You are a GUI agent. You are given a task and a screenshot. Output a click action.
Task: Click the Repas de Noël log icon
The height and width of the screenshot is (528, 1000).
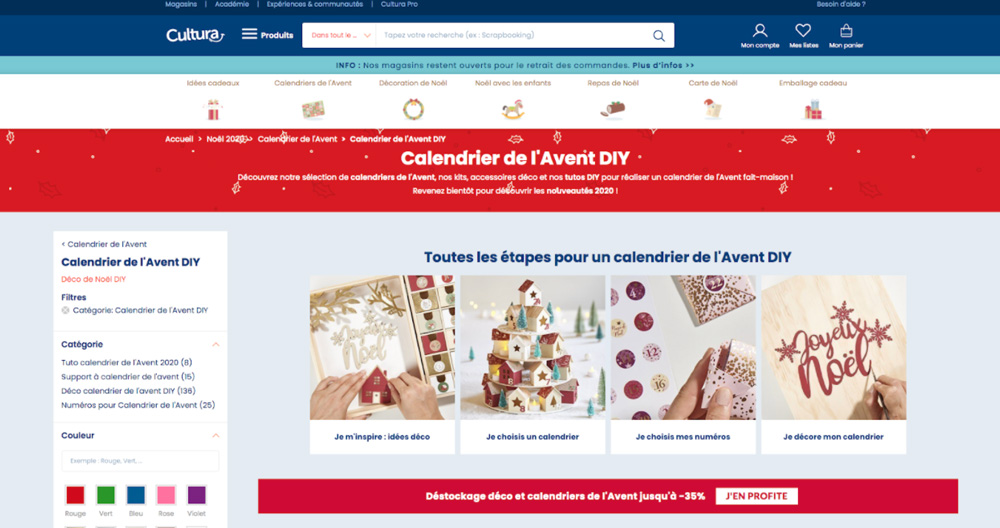(x=613, y=110)
